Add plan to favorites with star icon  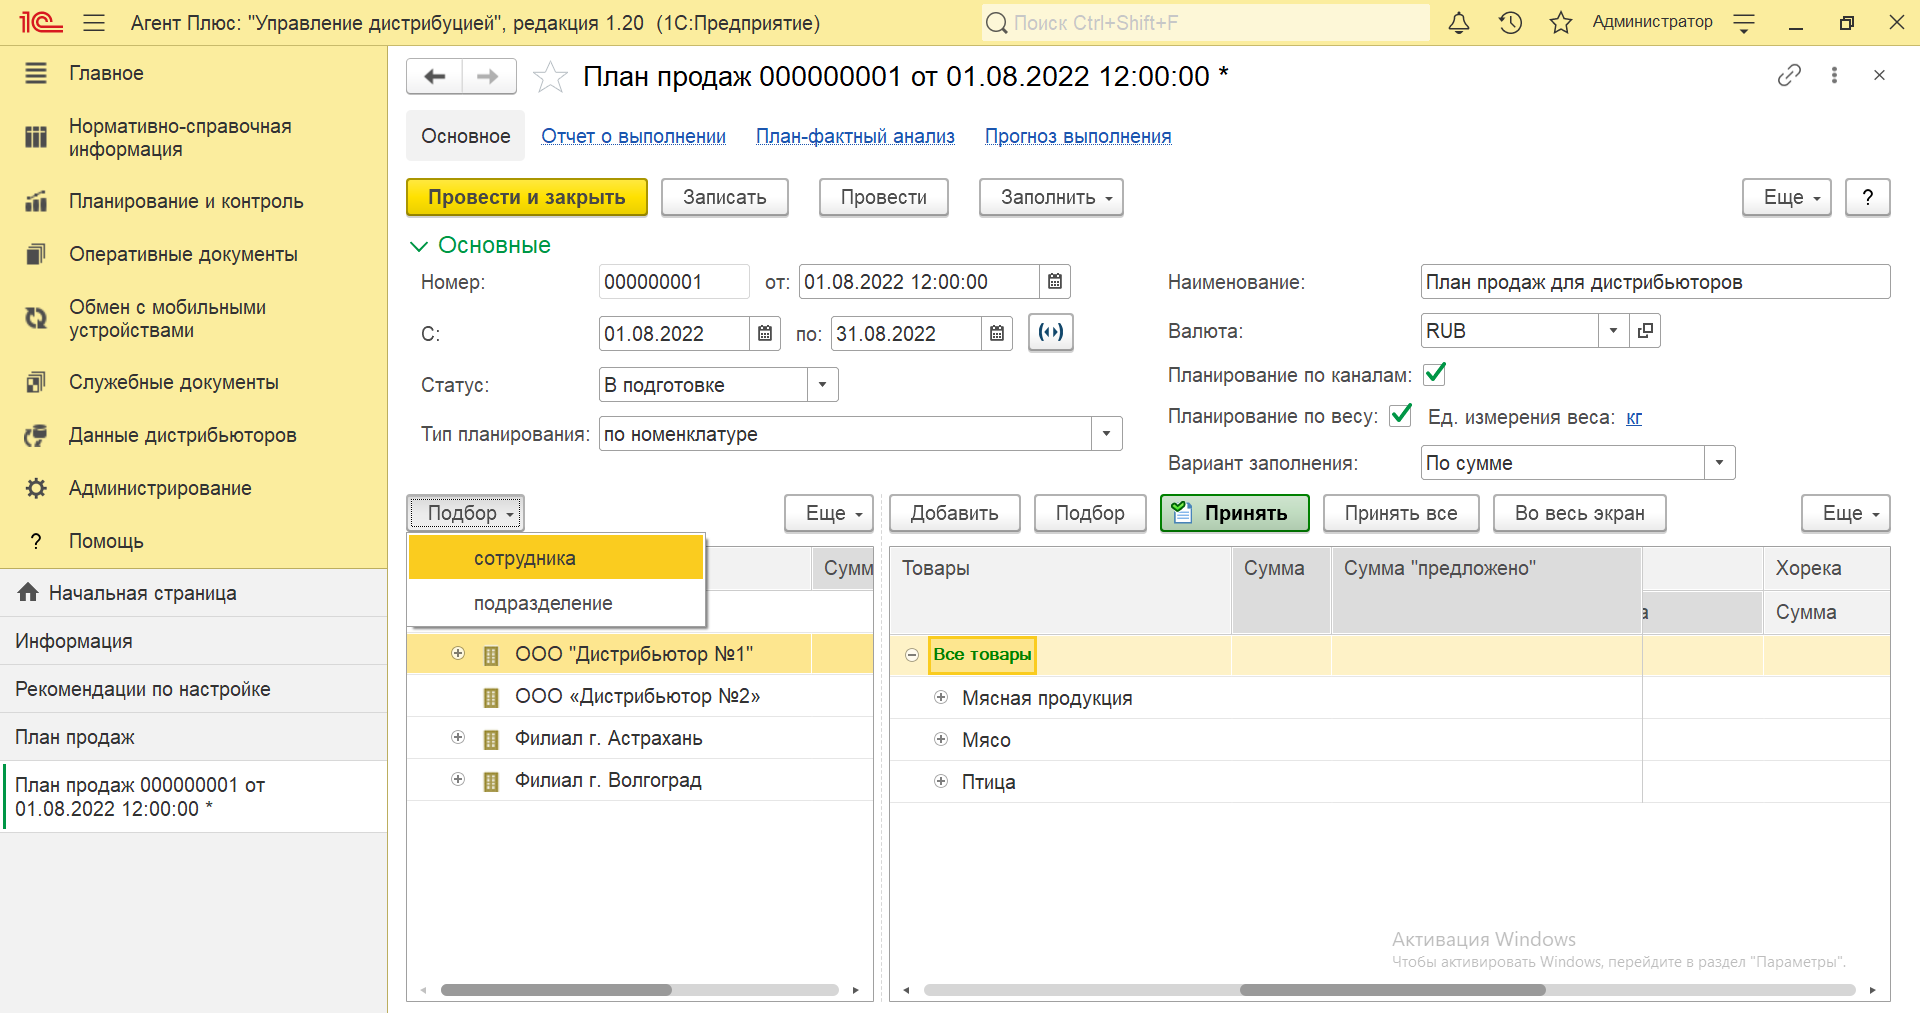click(x=550, y=77)
